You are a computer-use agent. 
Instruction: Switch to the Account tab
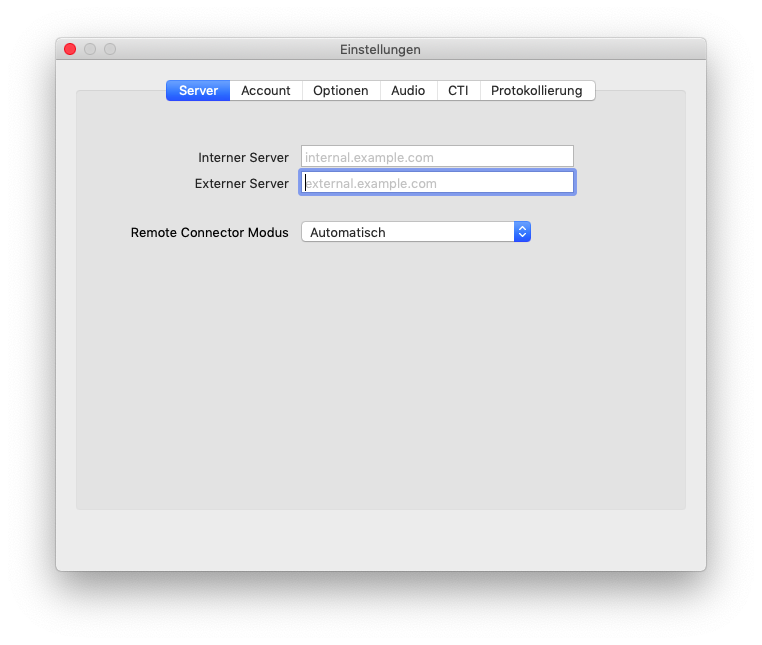tap(265, 91)
